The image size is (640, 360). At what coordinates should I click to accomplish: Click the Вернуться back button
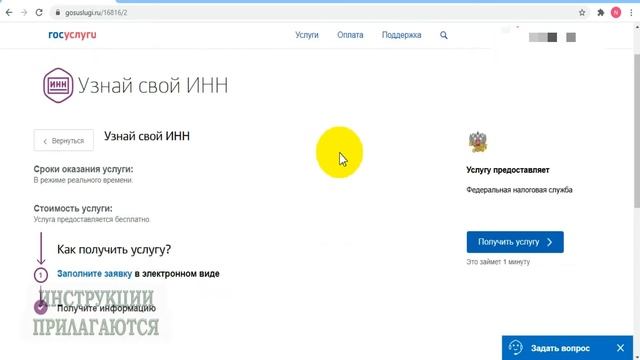[x=64, y=141]
